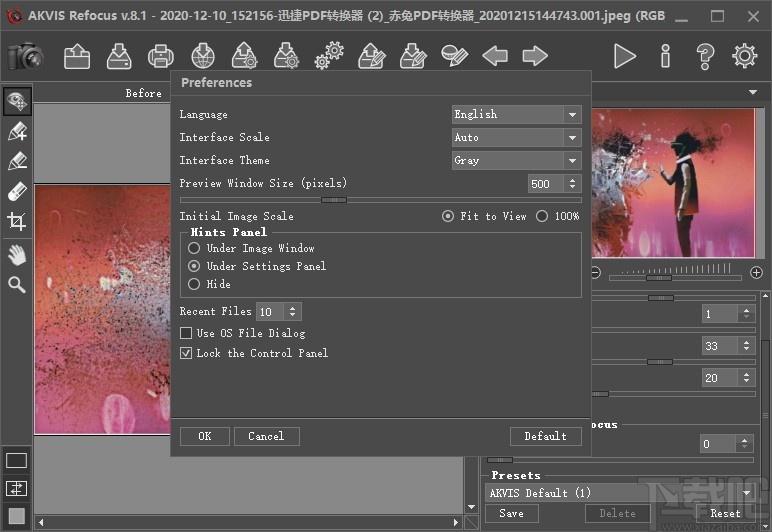Open the AKVIS Default presets dropdown
772x532 pixels.
620,493
